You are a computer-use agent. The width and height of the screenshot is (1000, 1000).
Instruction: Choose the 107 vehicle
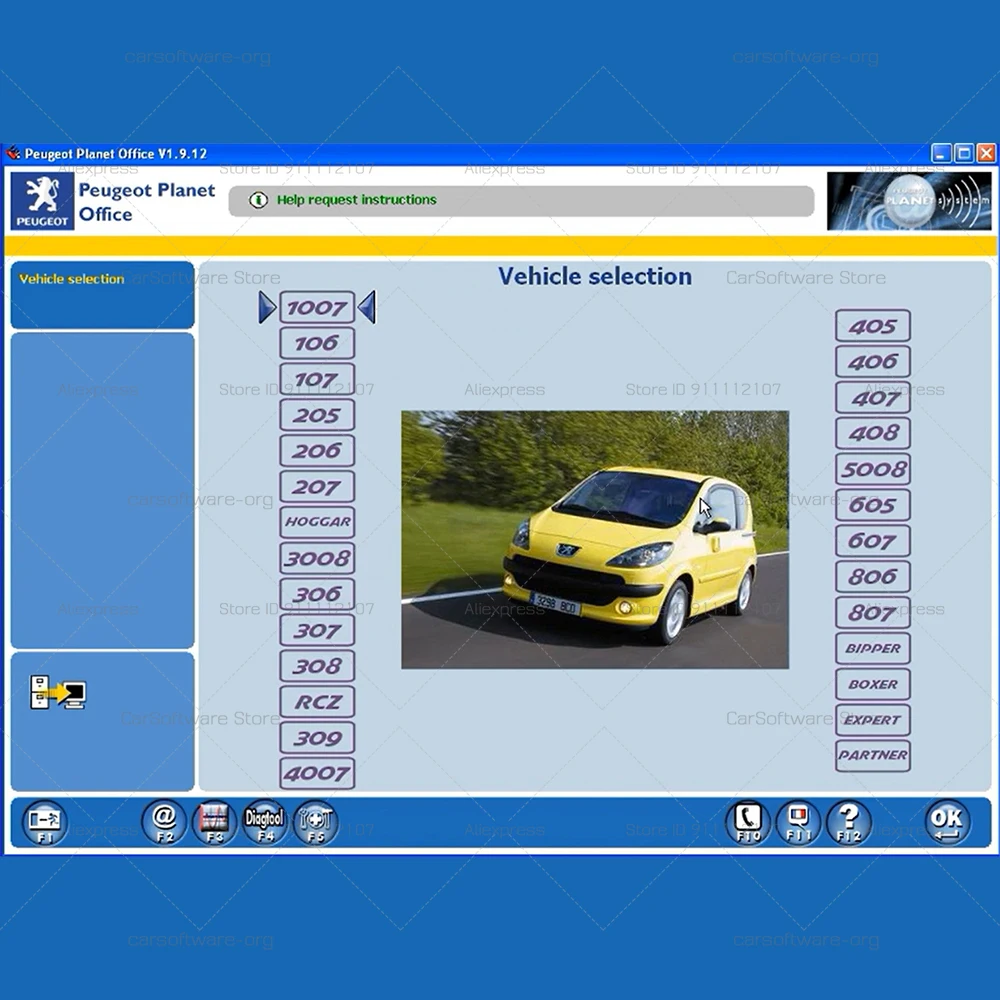317,379
